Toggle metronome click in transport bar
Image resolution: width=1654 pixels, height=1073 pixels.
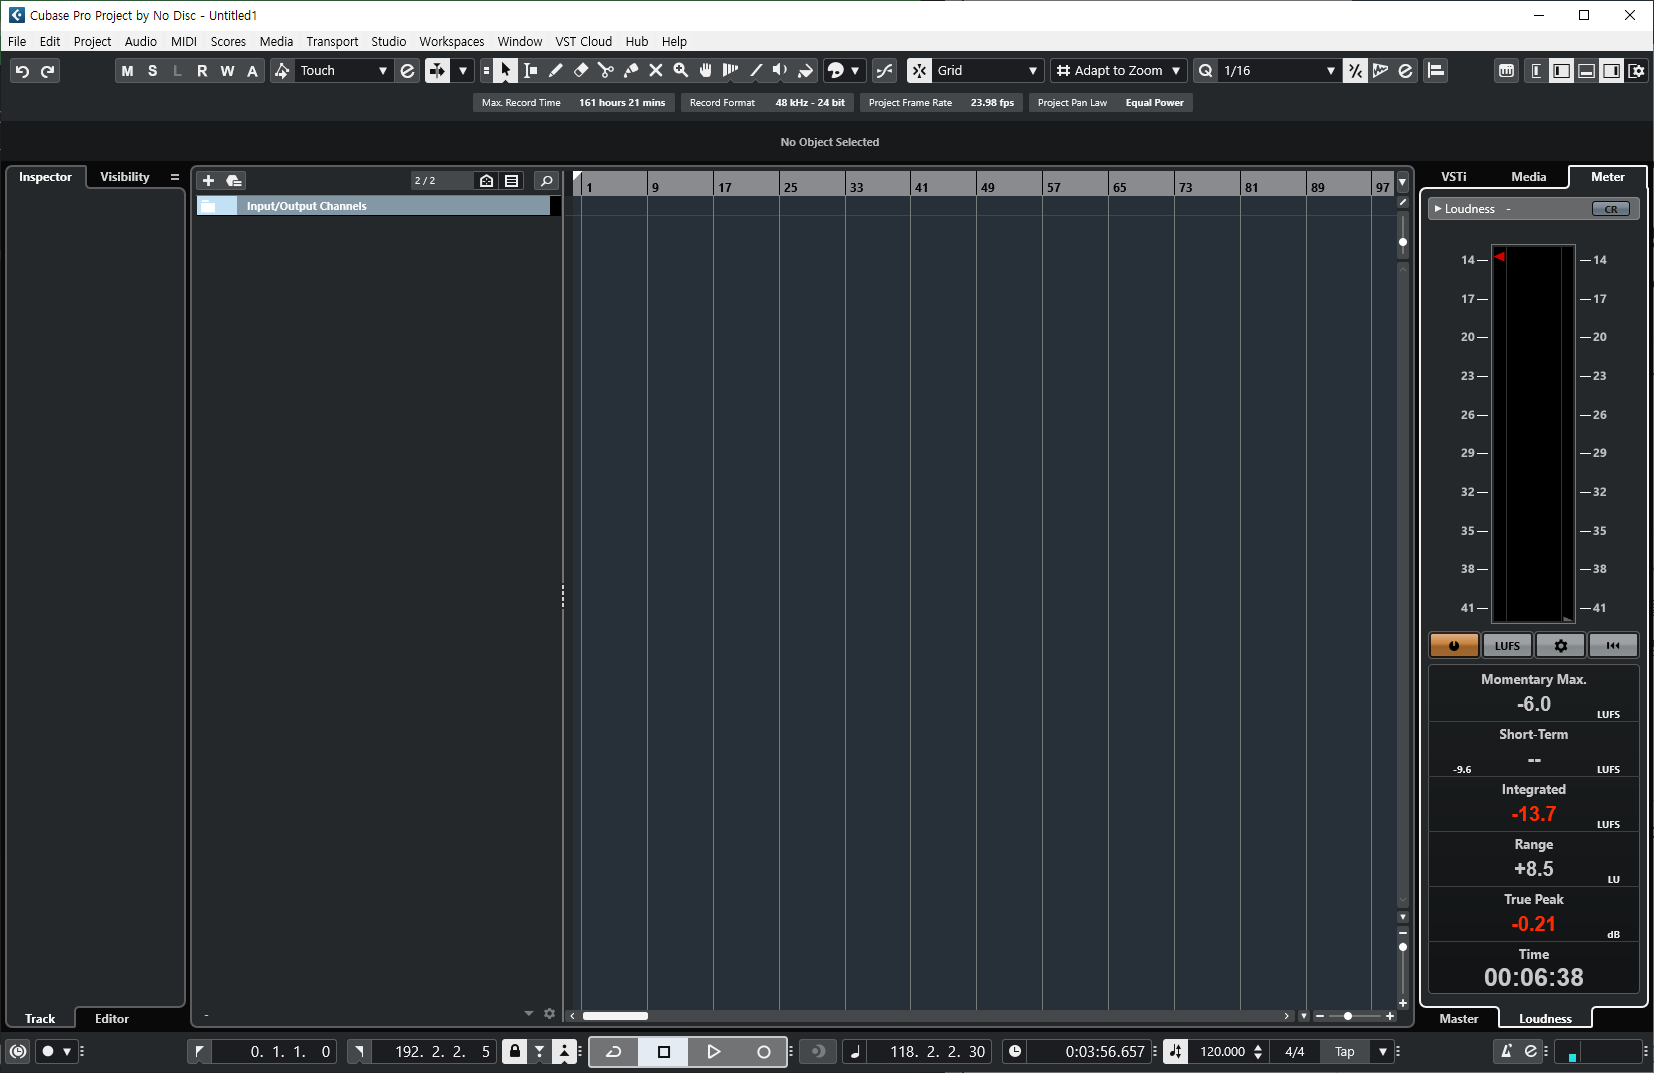1506,1051
